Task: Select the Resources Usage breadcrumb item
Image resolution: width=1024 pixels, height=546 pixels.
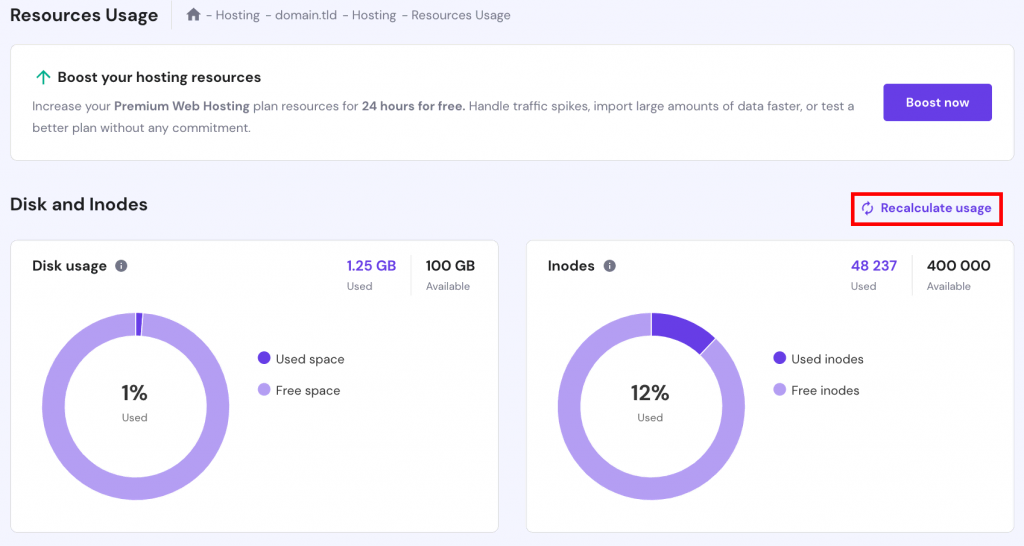Action: tap(461, 16)
